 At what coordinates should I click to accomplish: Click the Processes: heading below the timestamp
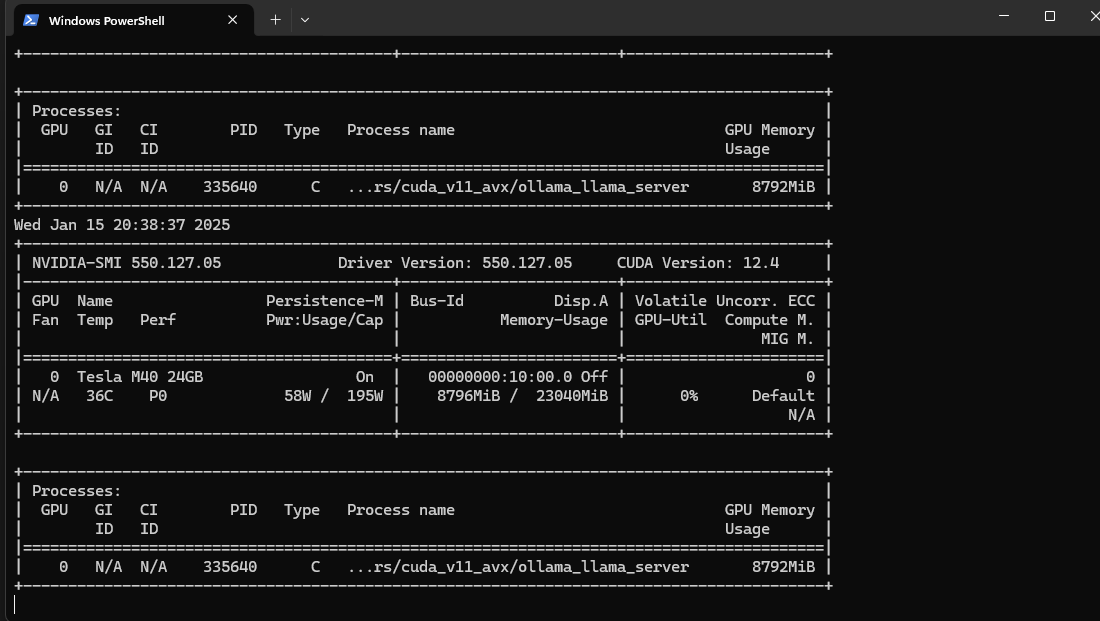coord(76,491)
